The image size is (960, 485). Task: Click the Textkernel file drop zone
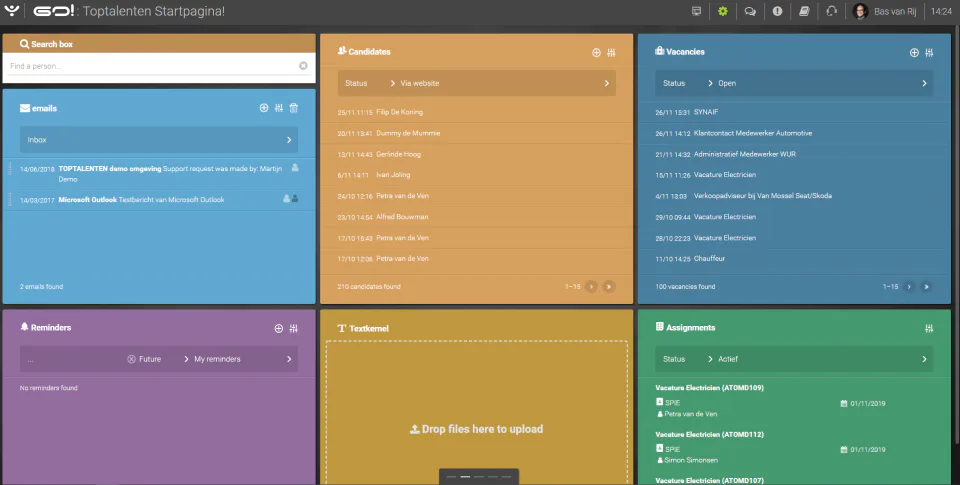coord(476,413)
